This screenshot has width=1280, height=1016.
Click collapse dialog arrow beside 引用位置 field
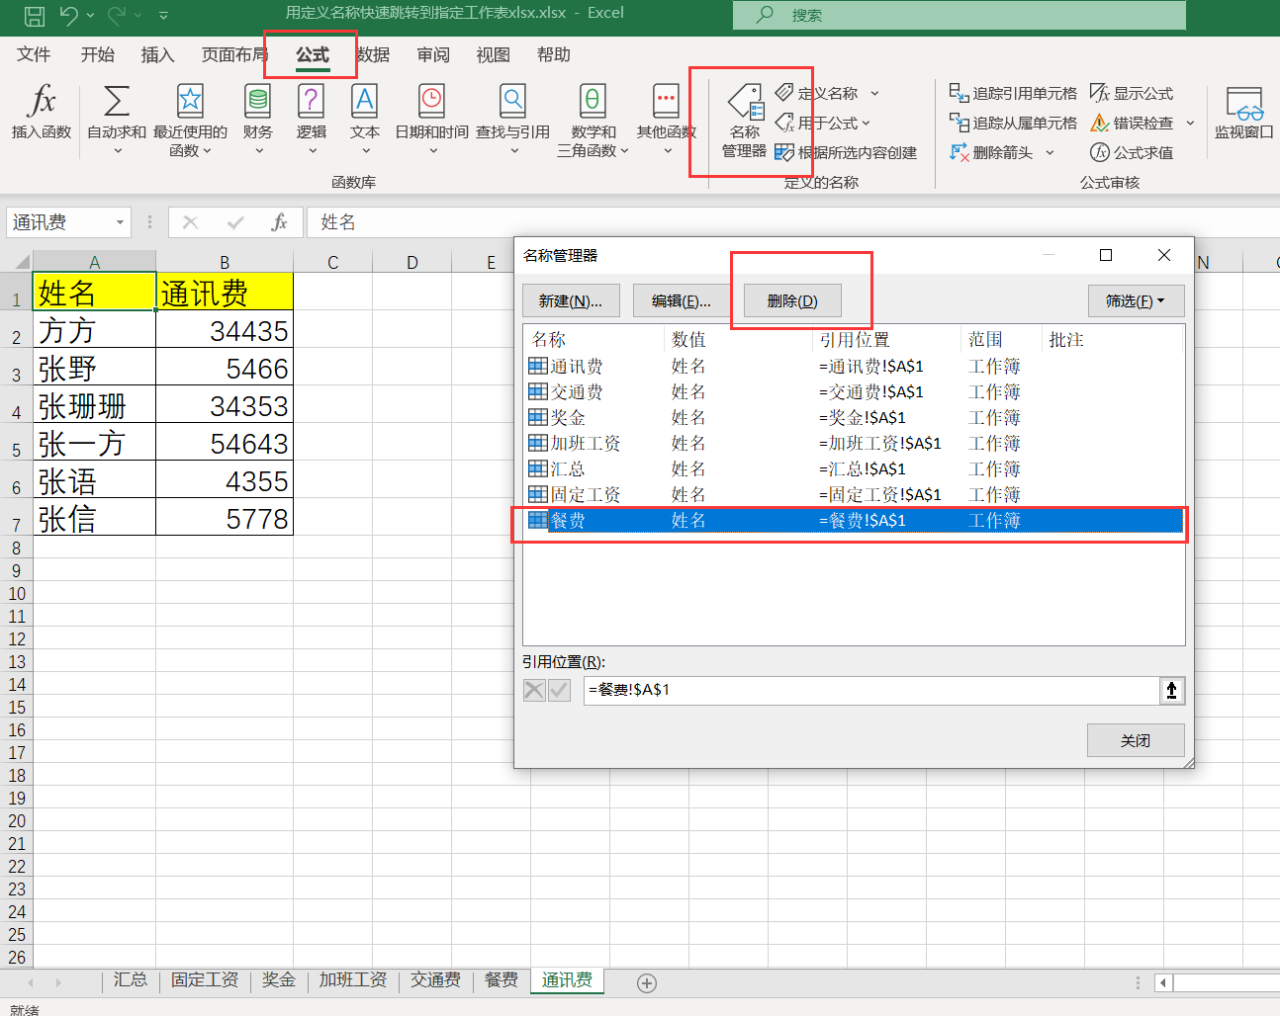coord(1172,690)
